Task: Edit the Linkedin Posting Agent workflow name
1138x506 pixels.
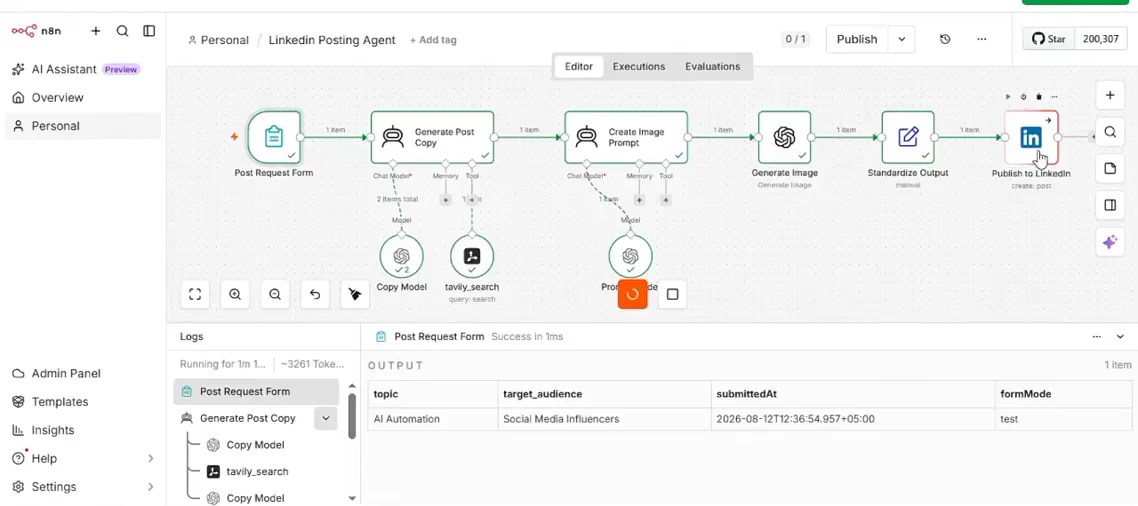Action: 332,40
